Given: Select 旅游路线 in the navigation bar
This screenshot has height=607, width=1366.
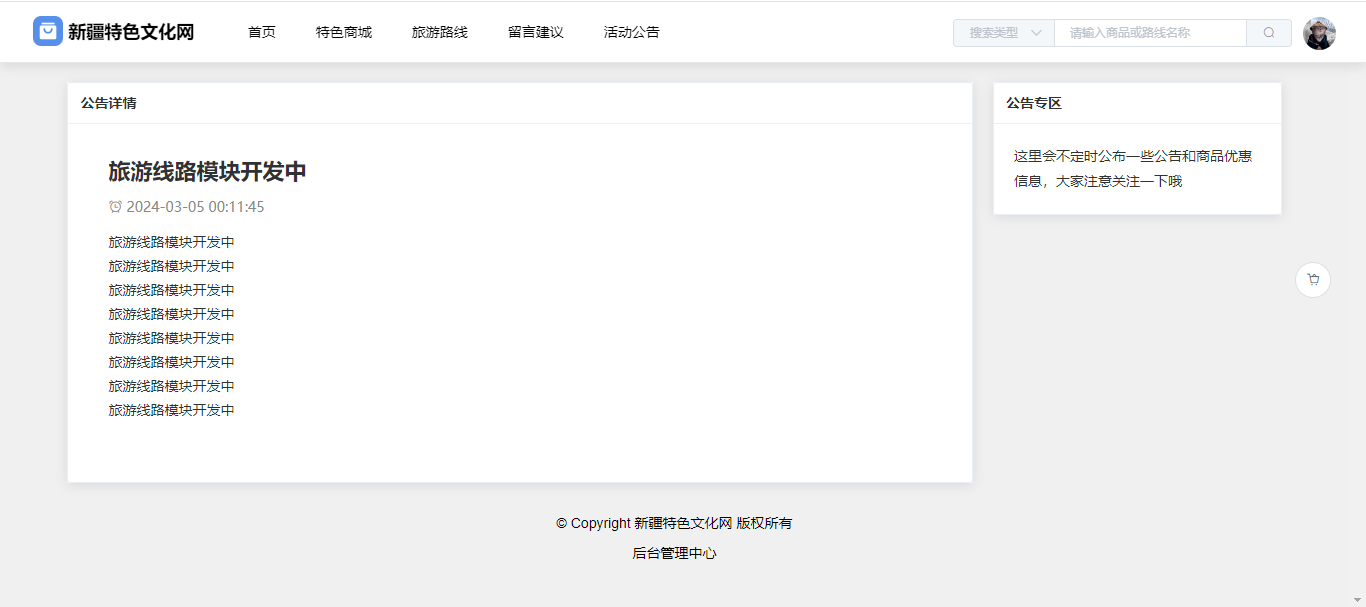Looking at the screenshot, I should 440,32.
